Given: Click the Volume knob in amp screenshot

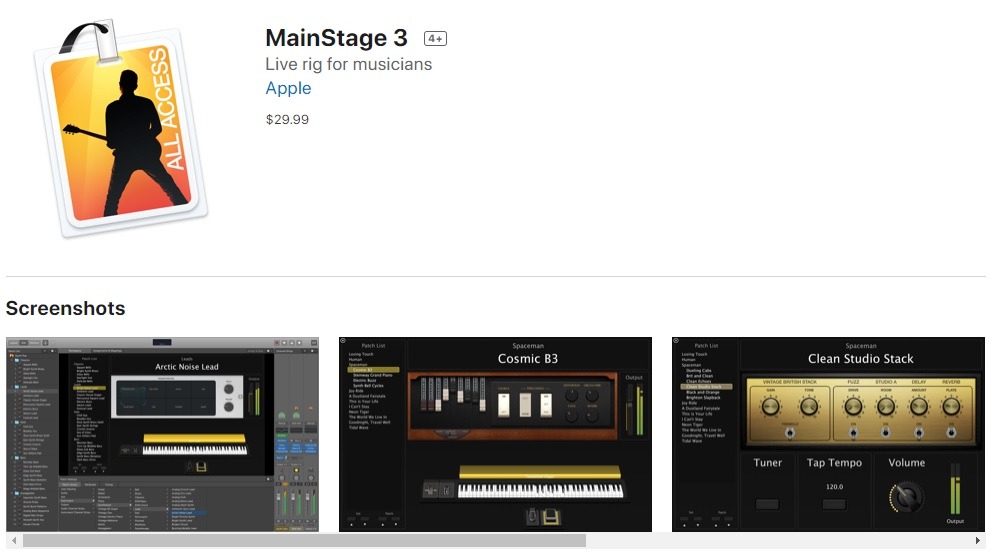Looking at the screenshot, I should (906, 496).
